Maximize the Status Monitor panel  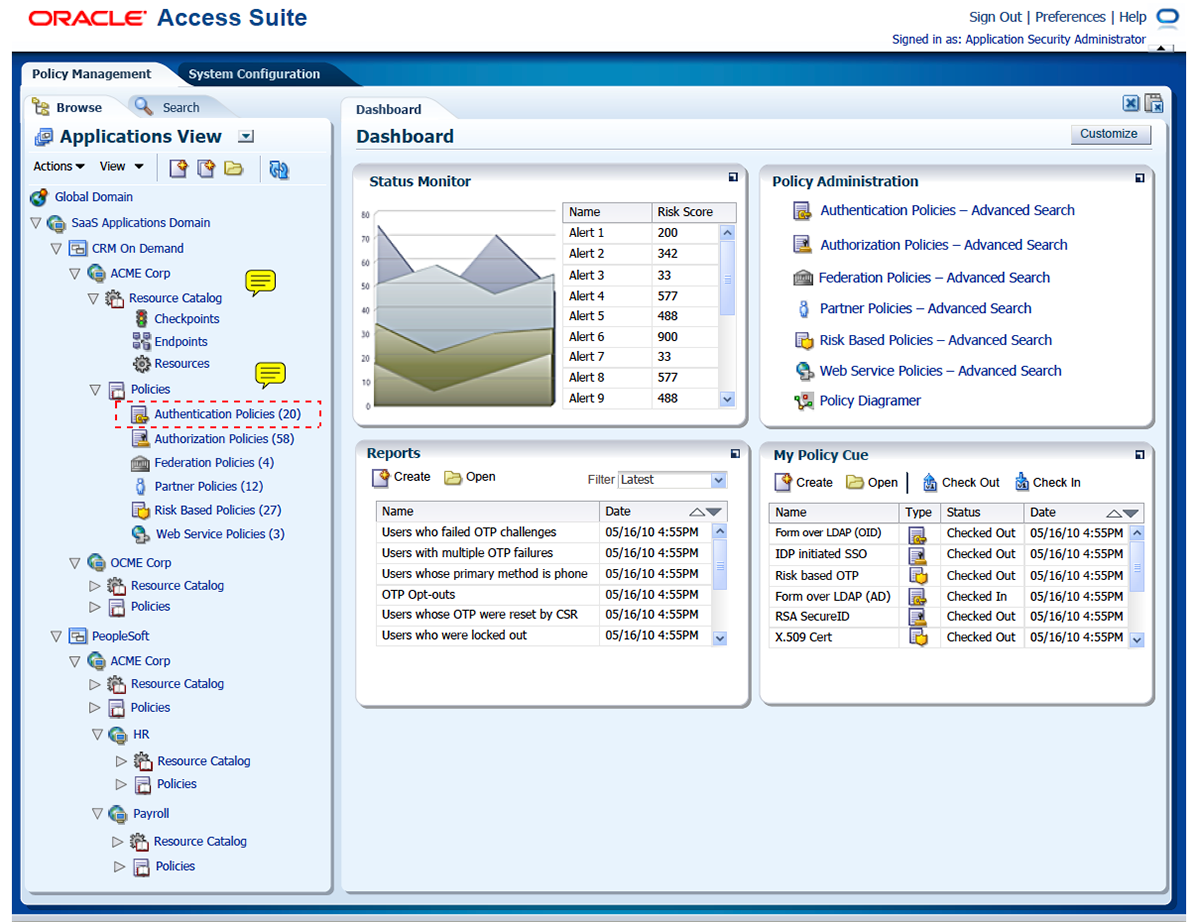pos(735,178)
